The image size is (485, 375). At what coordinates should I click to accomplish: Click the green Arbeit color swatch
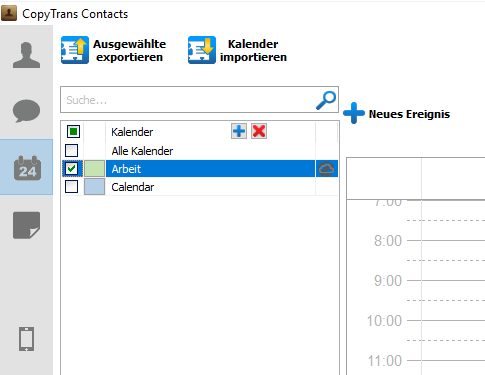pyautogui.click(x=94, y=169)
